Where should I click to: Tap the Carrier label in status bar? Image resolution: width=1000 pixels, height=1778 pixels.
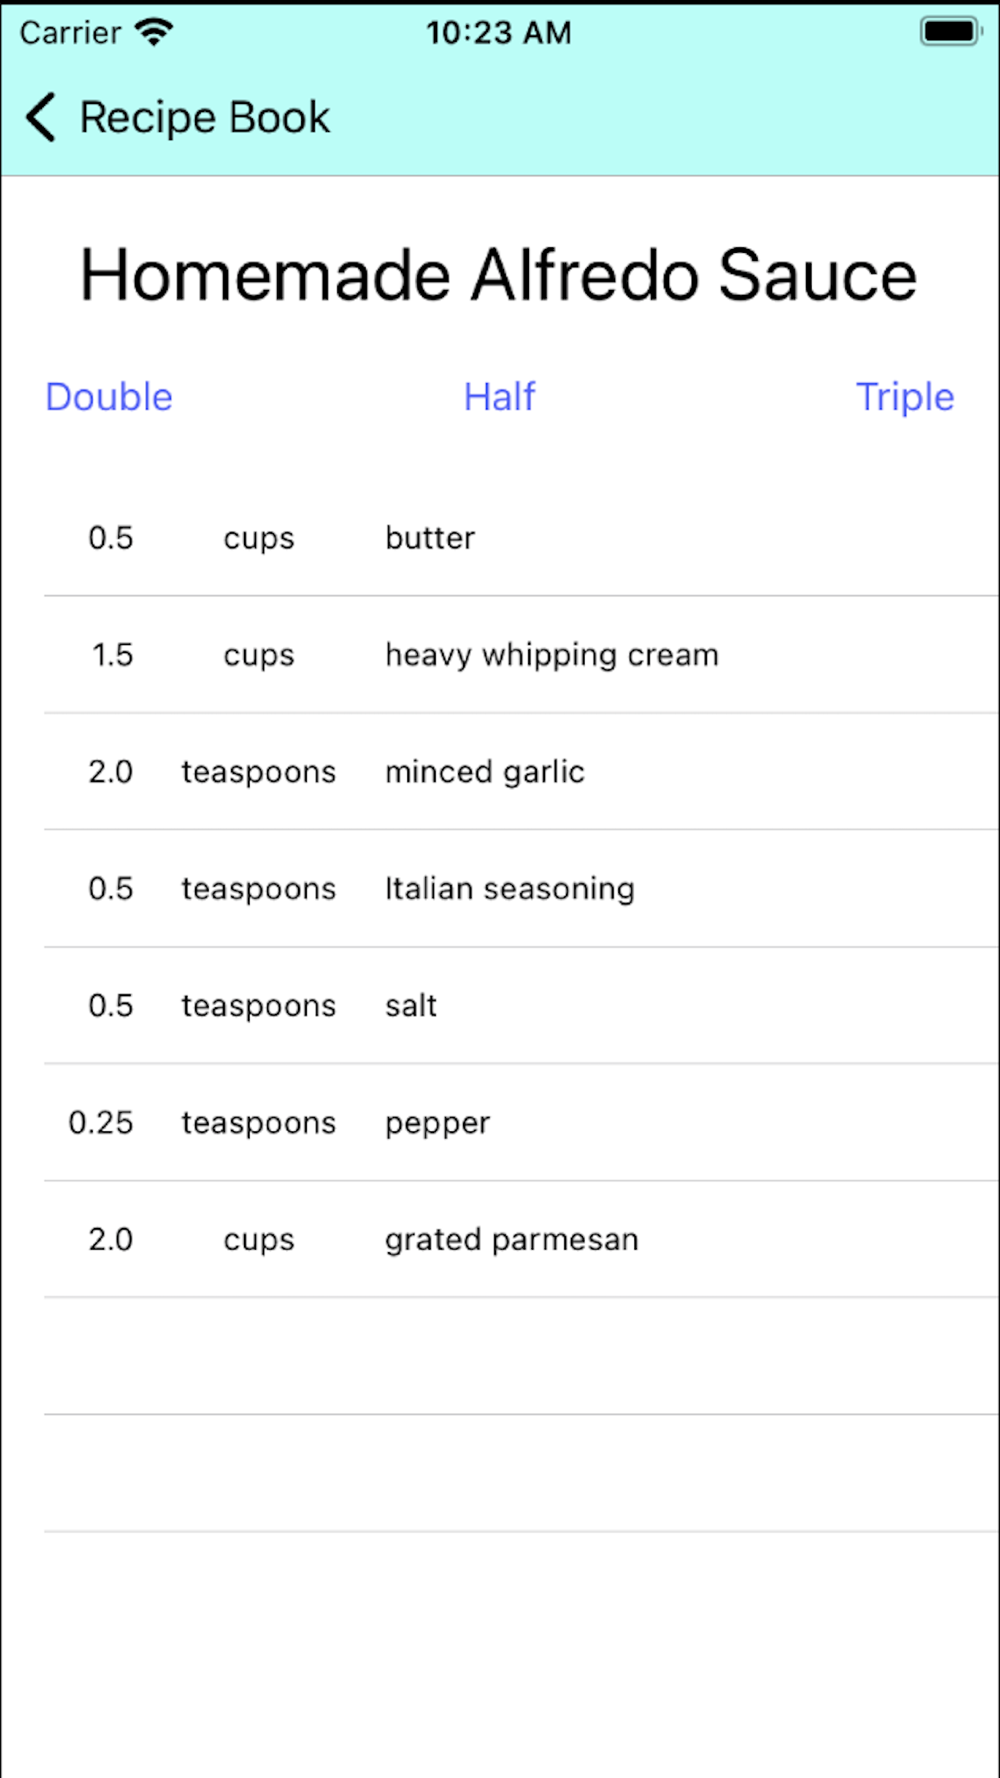(x=70, y=32)
